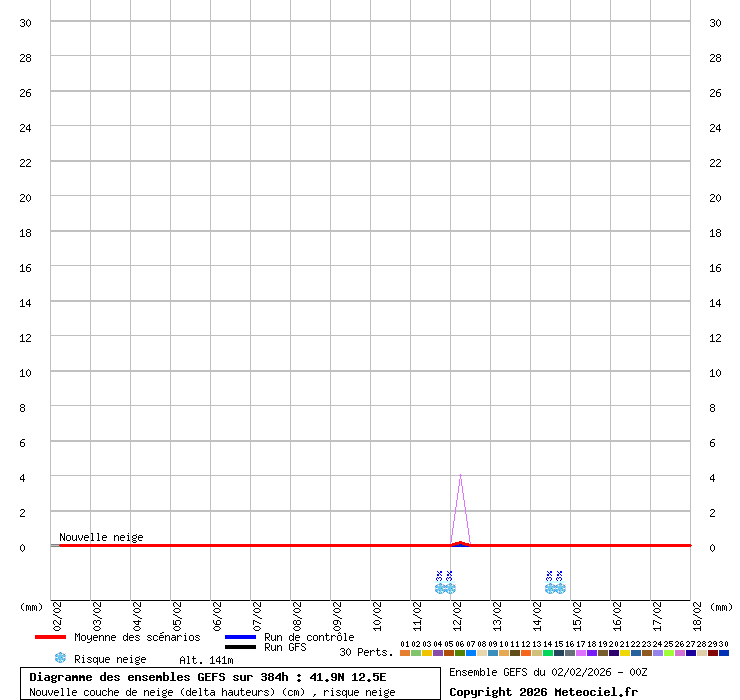
Task: Select perturbation 30 color swatch
Action: click(724, 653)
